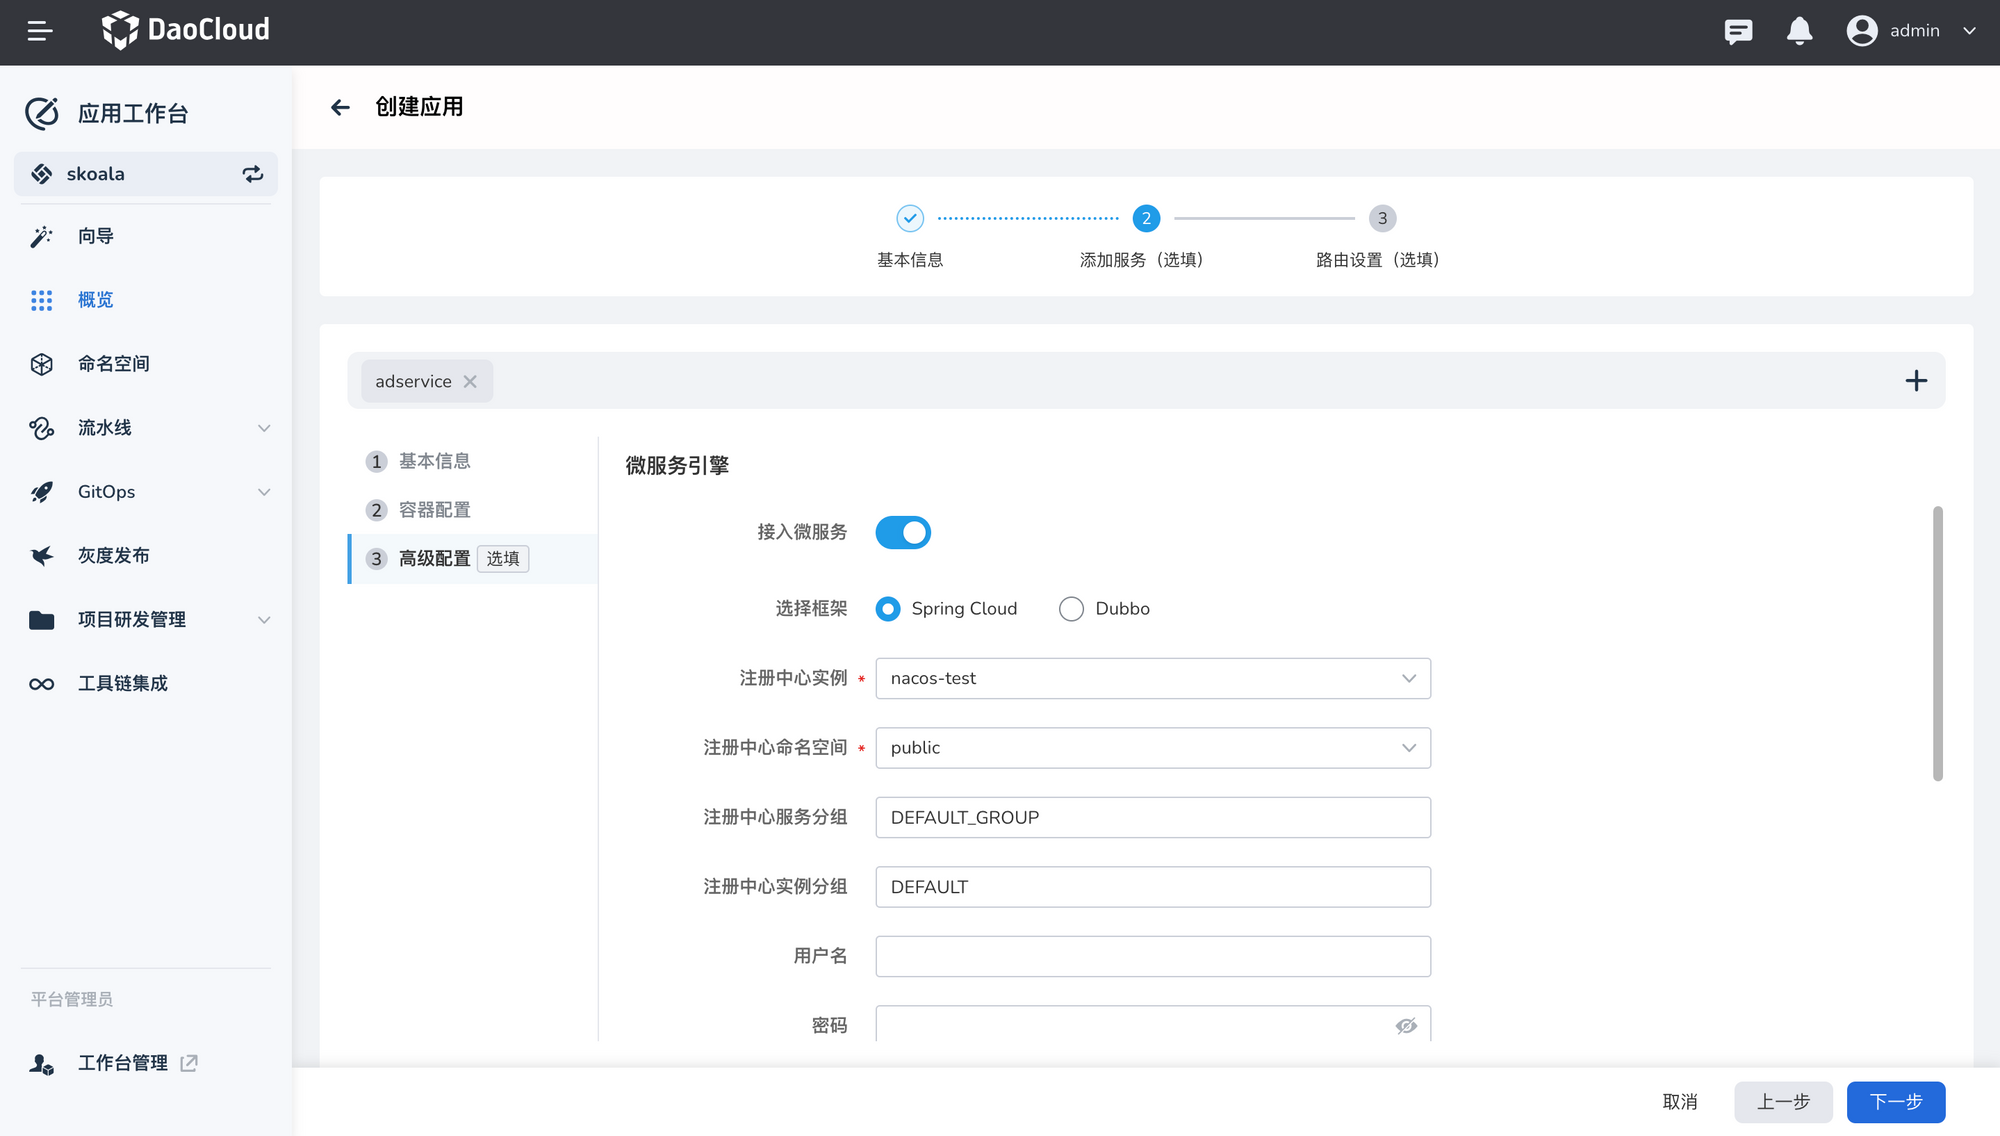Expand the admin account dropdown arrow
The height and width of the screenshot is (1136, 2000).
coord(1969,31)
